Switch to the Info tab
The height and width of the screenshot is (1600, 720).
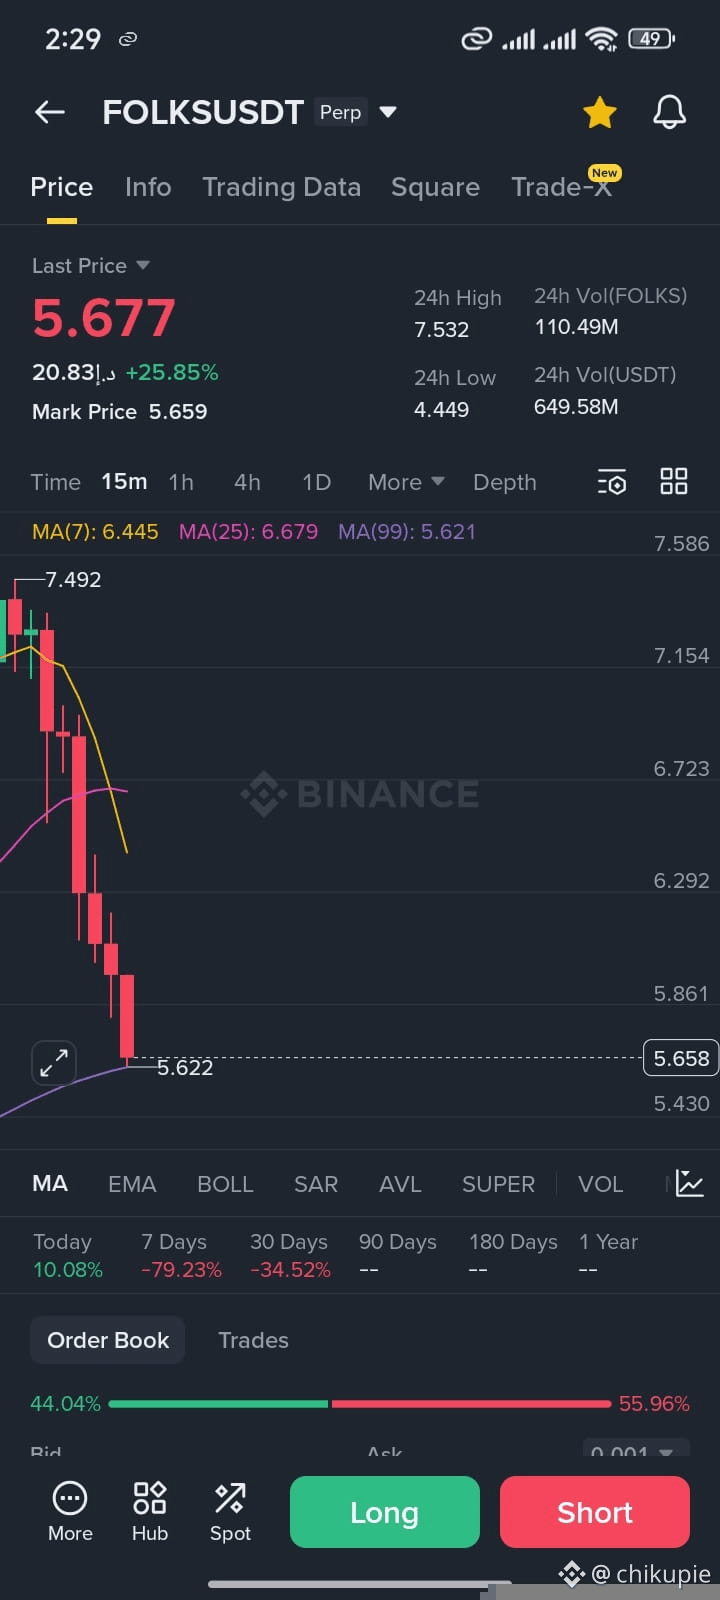(x=148, y=187)
